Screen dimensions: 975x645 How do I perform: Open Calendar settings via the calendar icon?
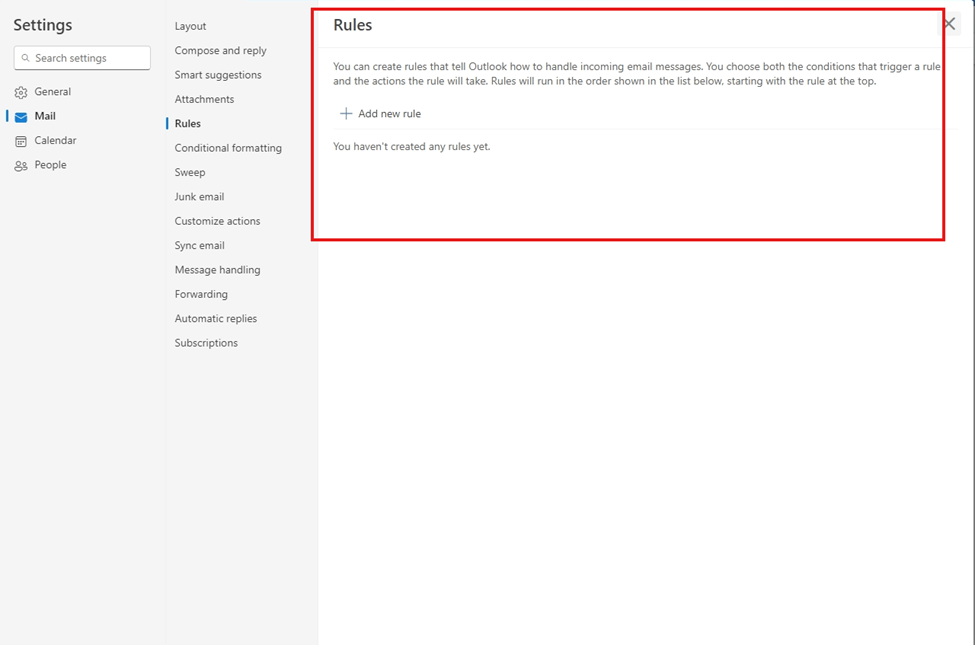[x=20, y=140]
